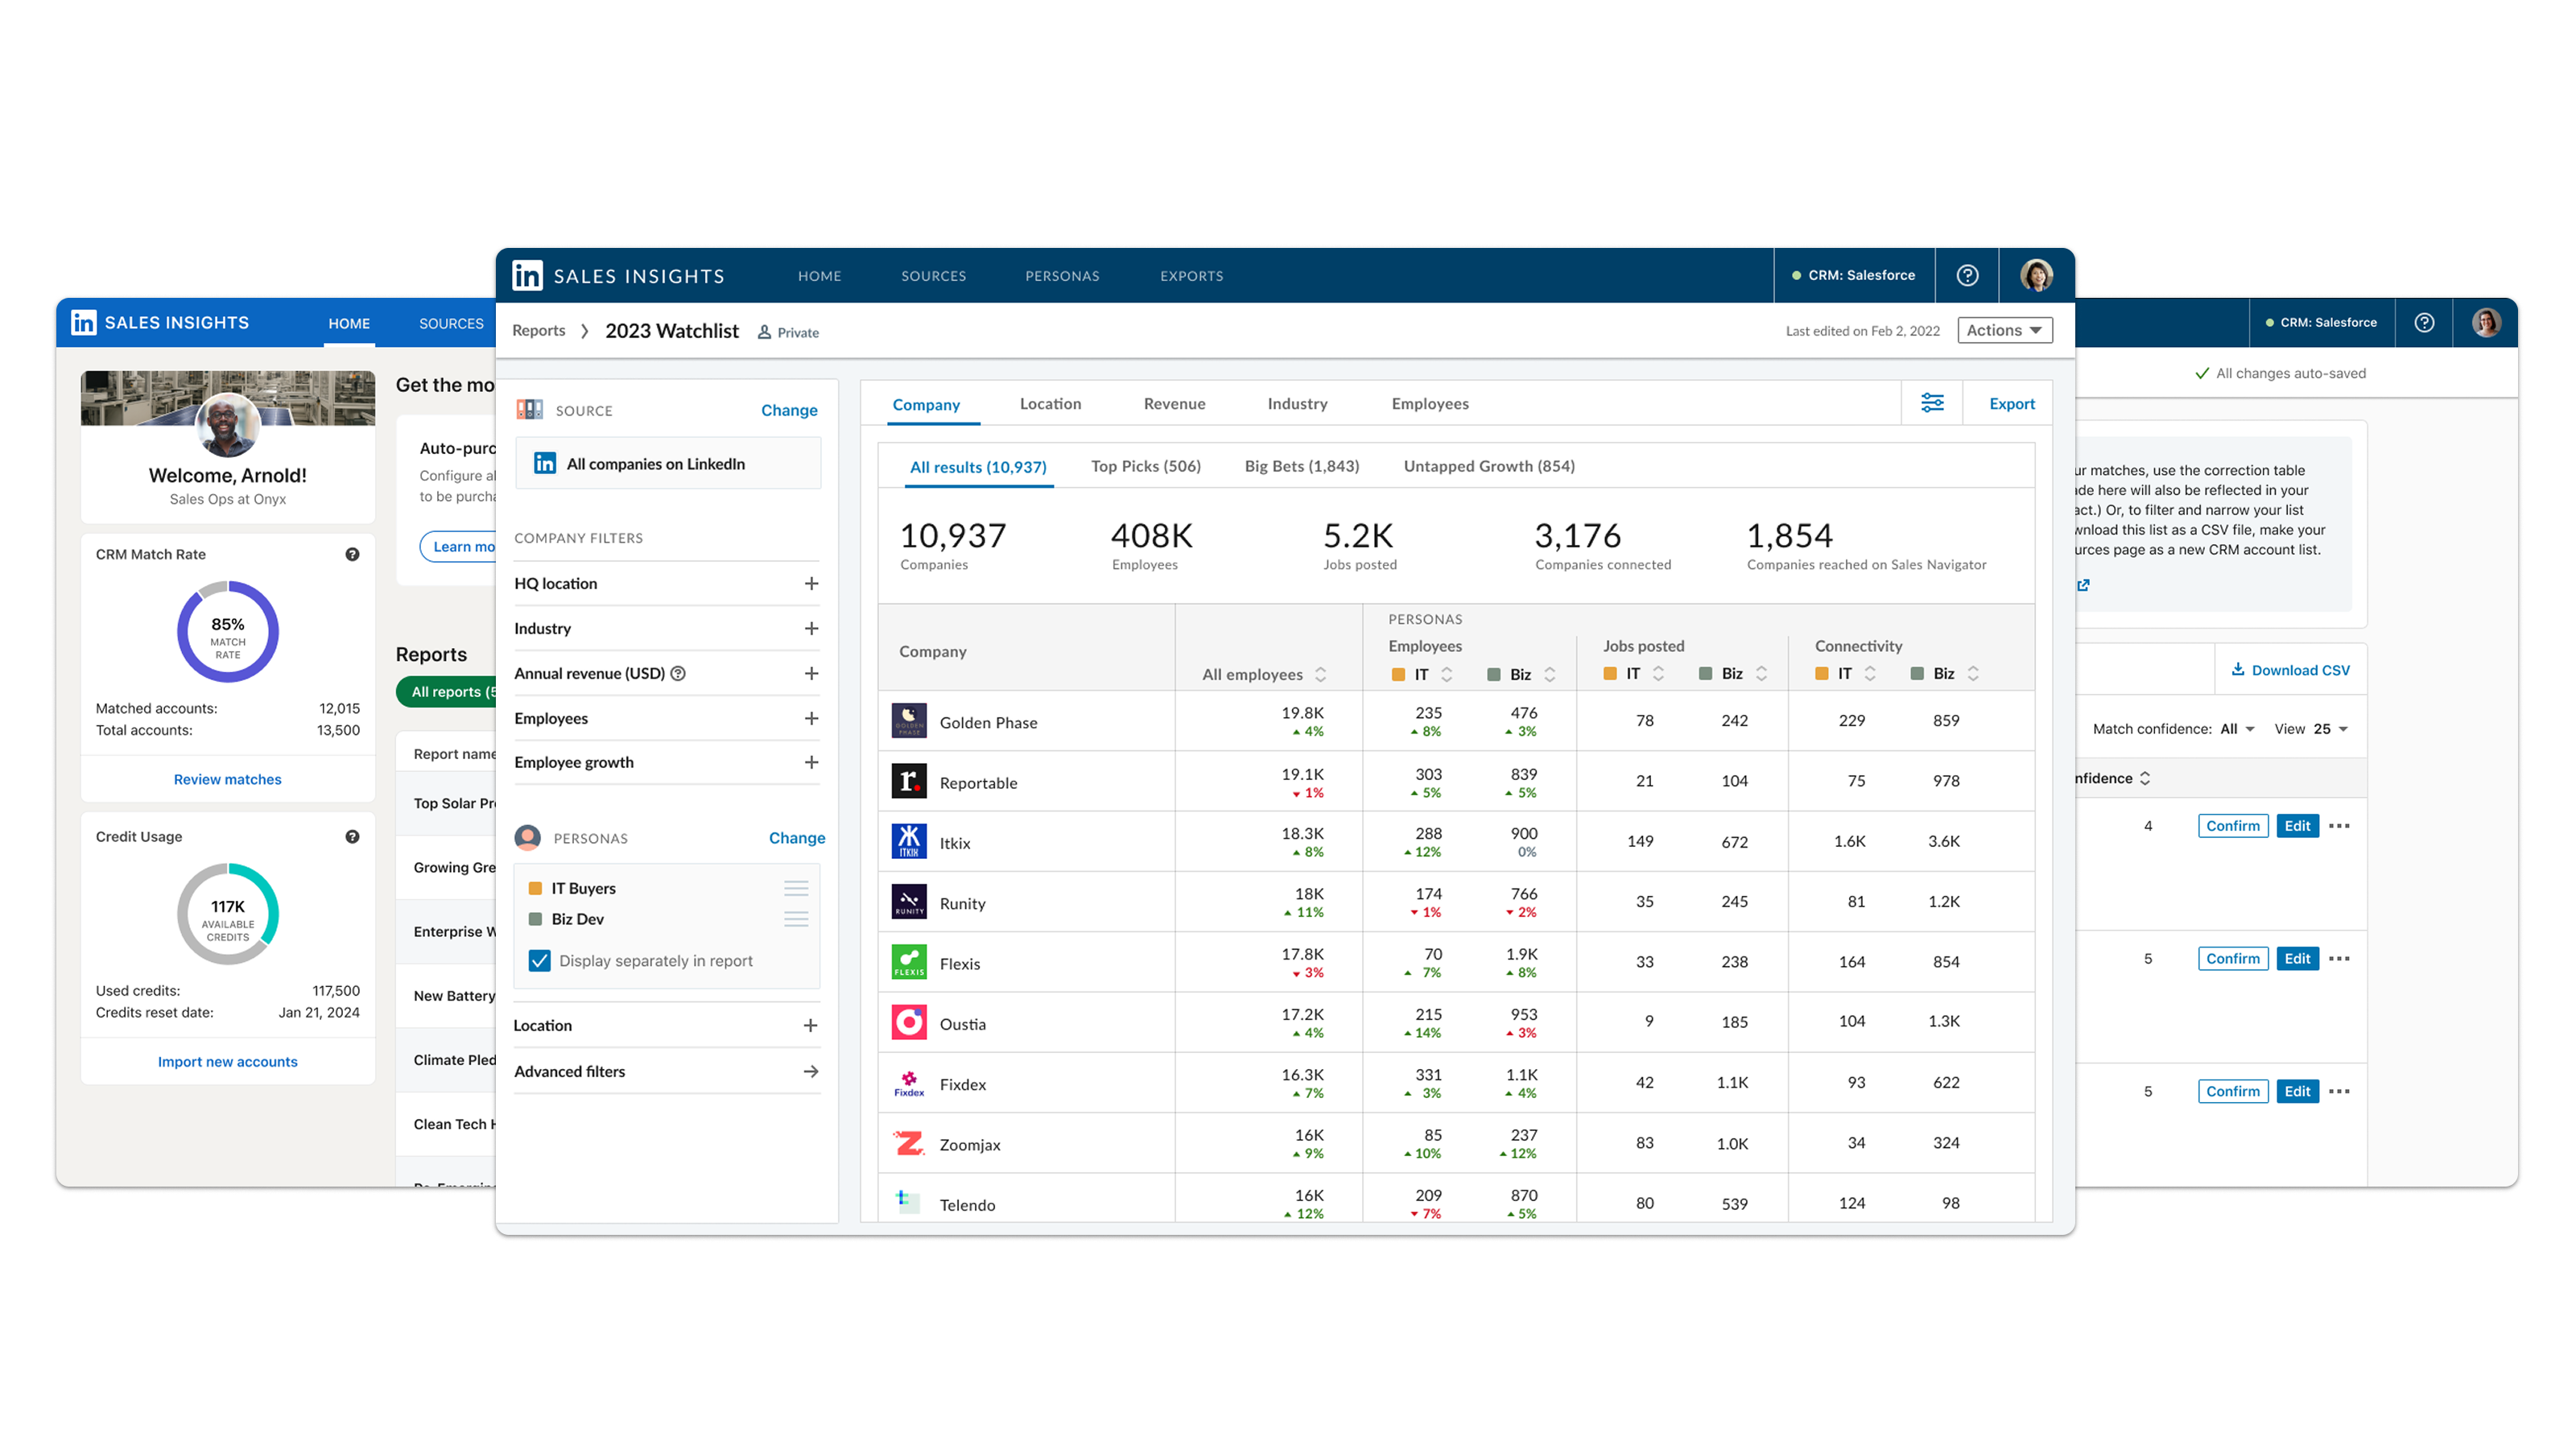Click the IT Buyers reorder handle icon
This screenshot has width=2576, height=1449.
click(x=796, y=889)
